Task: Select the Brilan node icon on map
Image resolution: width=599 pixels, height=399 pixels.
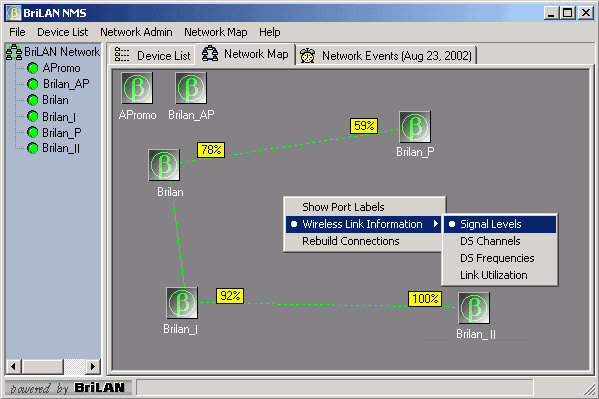Action: click(164, 165)
